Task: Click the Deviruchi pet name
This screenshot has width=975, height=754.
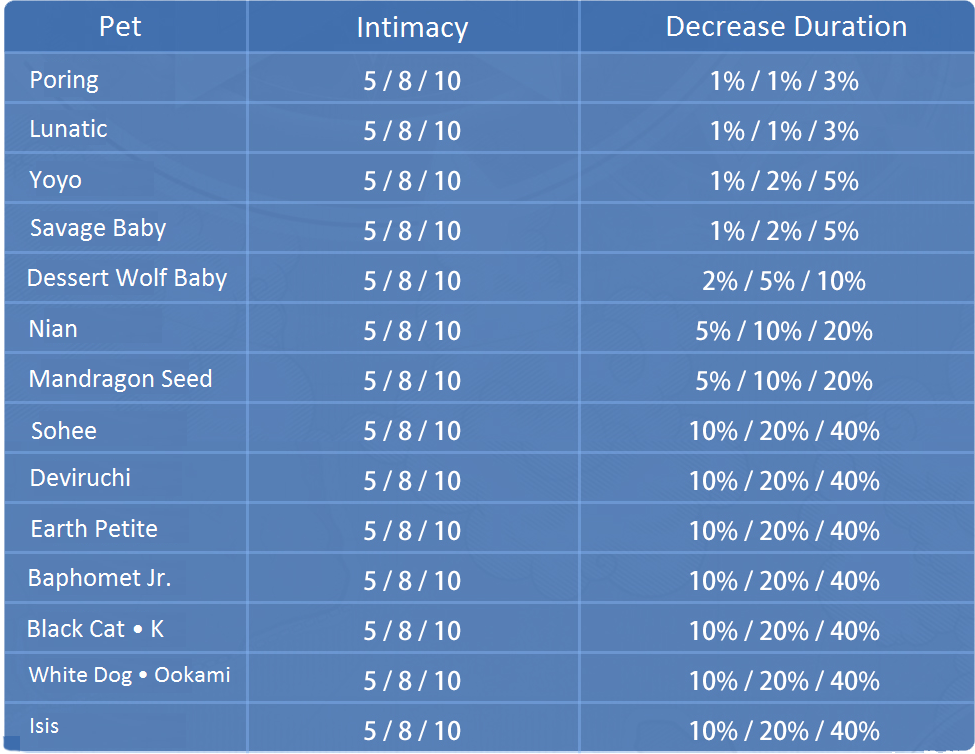Action: (x=80, y=478)
